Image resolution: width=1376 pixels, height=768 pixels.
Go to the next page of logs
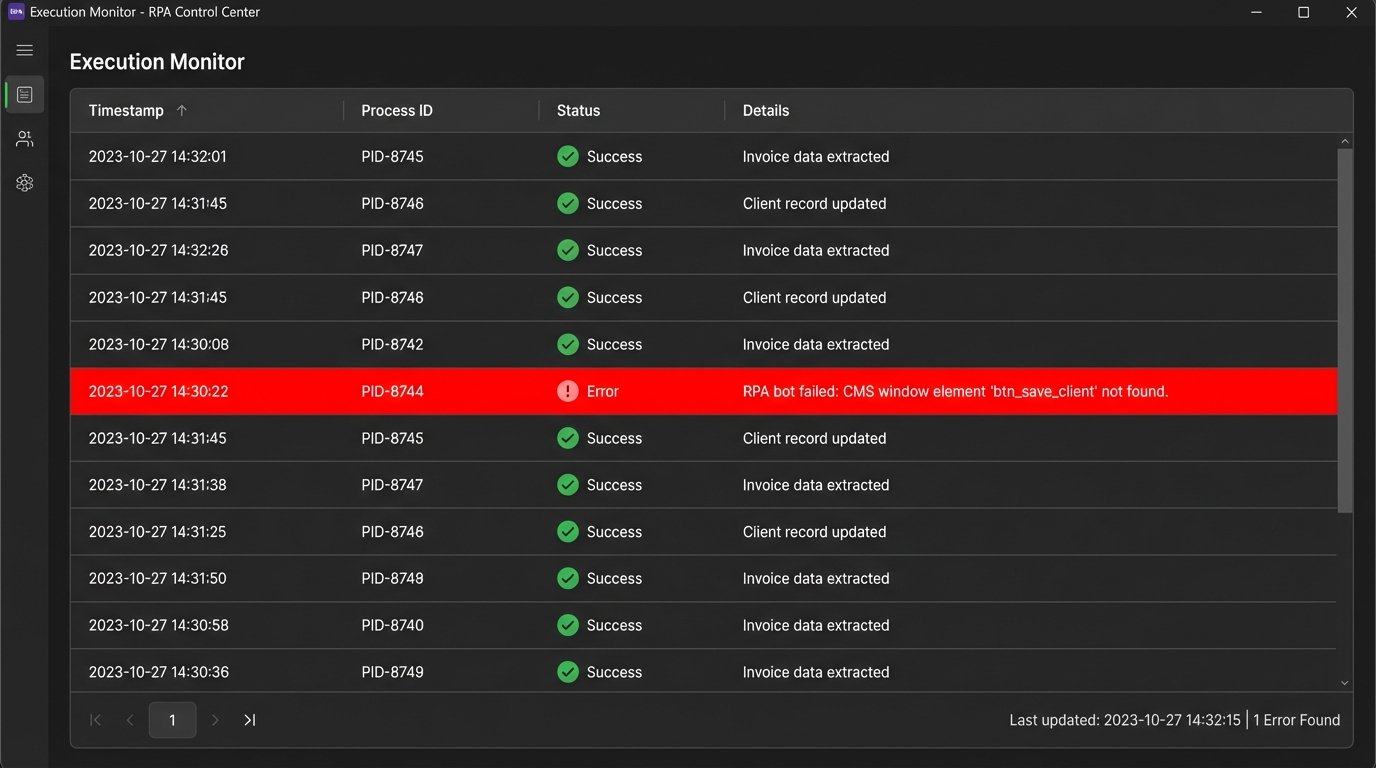pyautogui.click(x=216, y=719)
